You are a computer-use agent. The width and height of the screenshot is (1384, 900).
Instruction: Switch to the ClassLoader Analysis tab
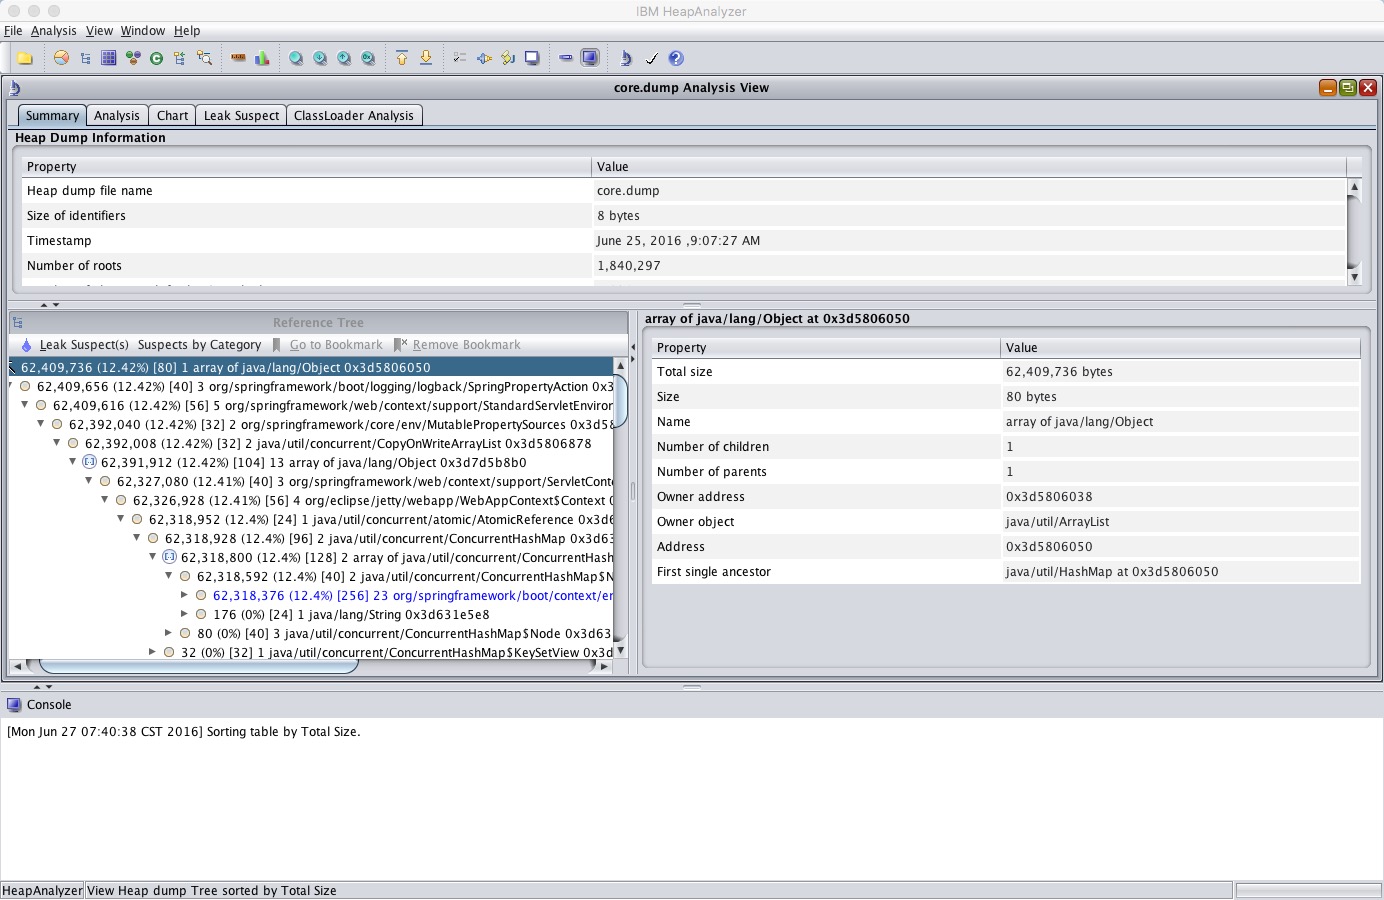pos(354,115)
